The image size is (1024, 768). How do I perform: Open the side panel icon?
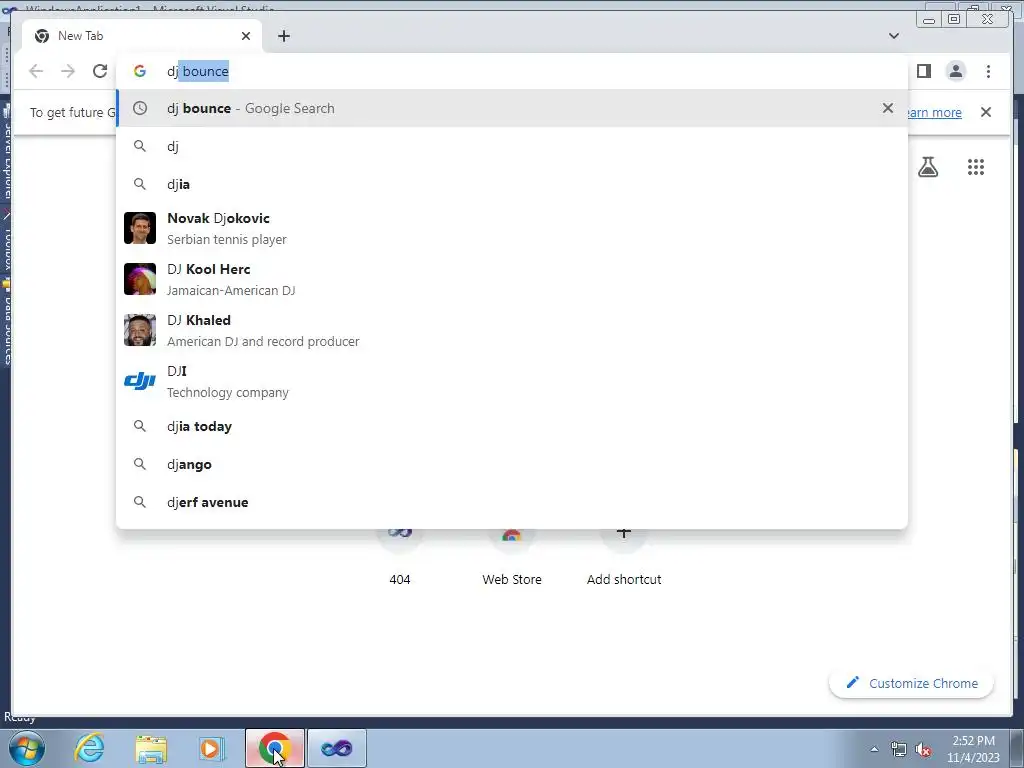pyautogui.click(x=923, y=71)
